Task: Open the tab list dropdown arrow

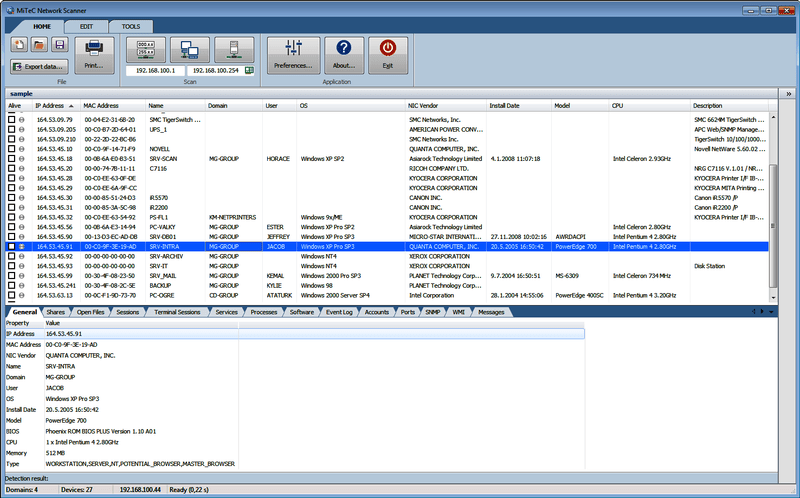Action: pyautogui.click(x=771, y=312)
